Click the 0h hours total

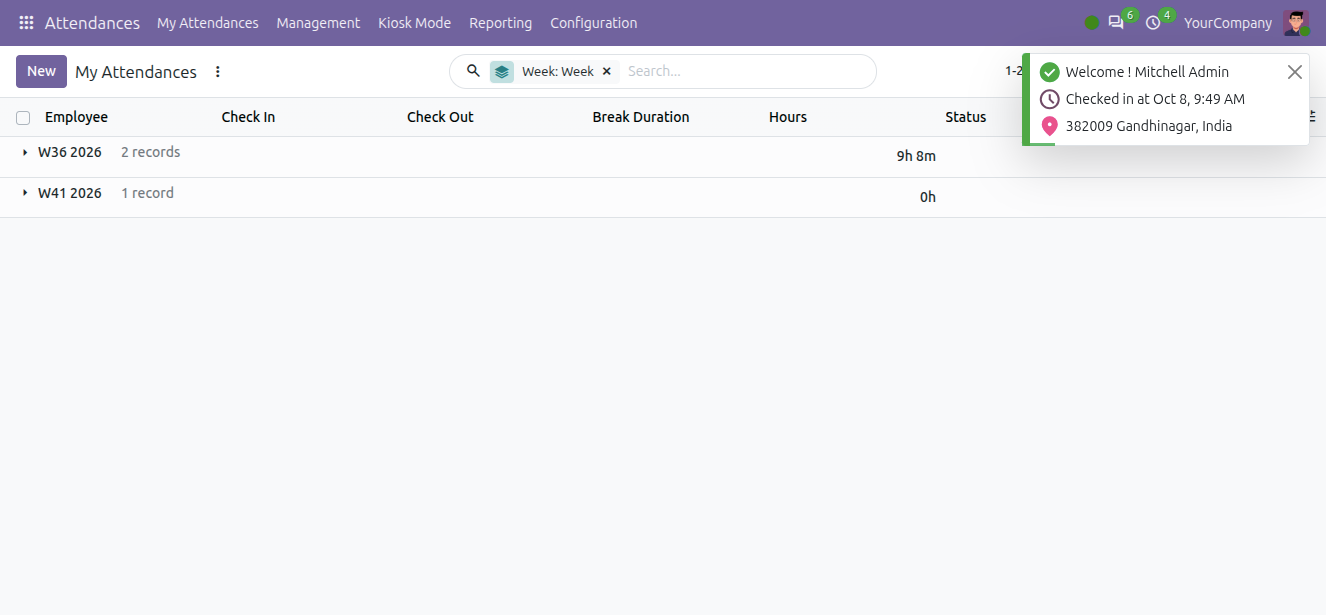(928, 197)
